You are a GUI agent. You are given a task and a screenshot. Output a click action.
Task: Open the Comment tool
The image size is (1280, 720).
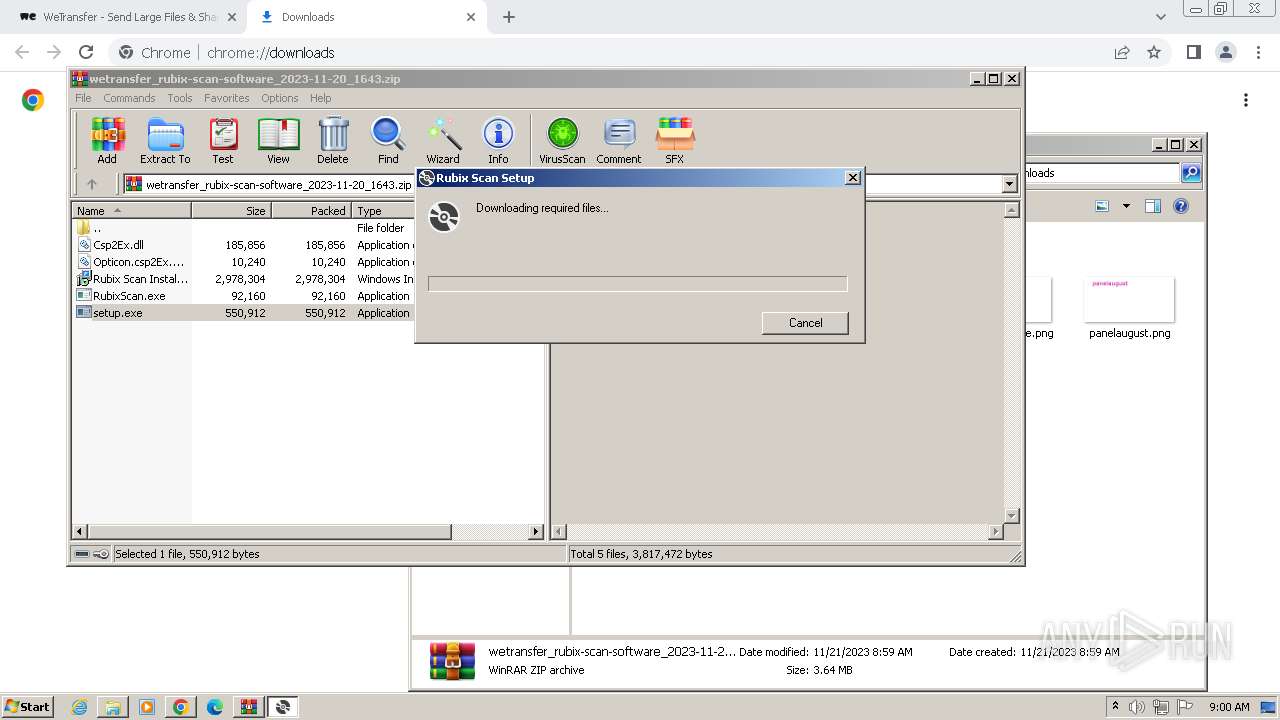click(619, 140)
